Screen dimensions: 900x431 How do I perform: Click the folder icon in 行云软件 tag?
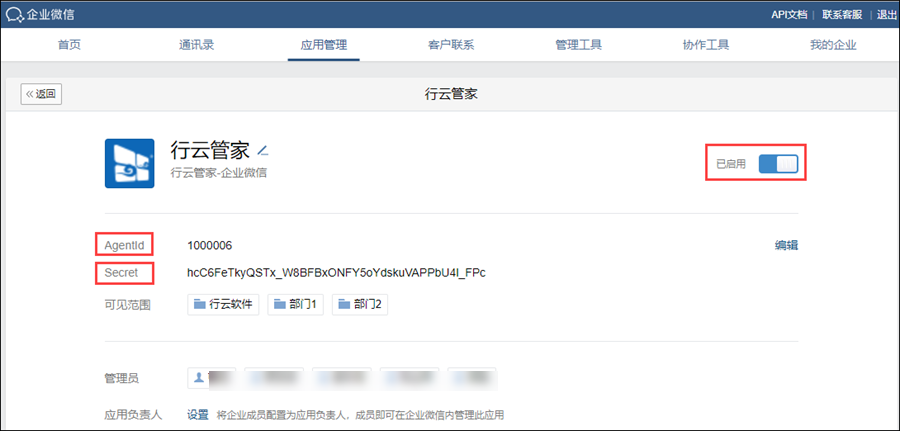[200, 305]
